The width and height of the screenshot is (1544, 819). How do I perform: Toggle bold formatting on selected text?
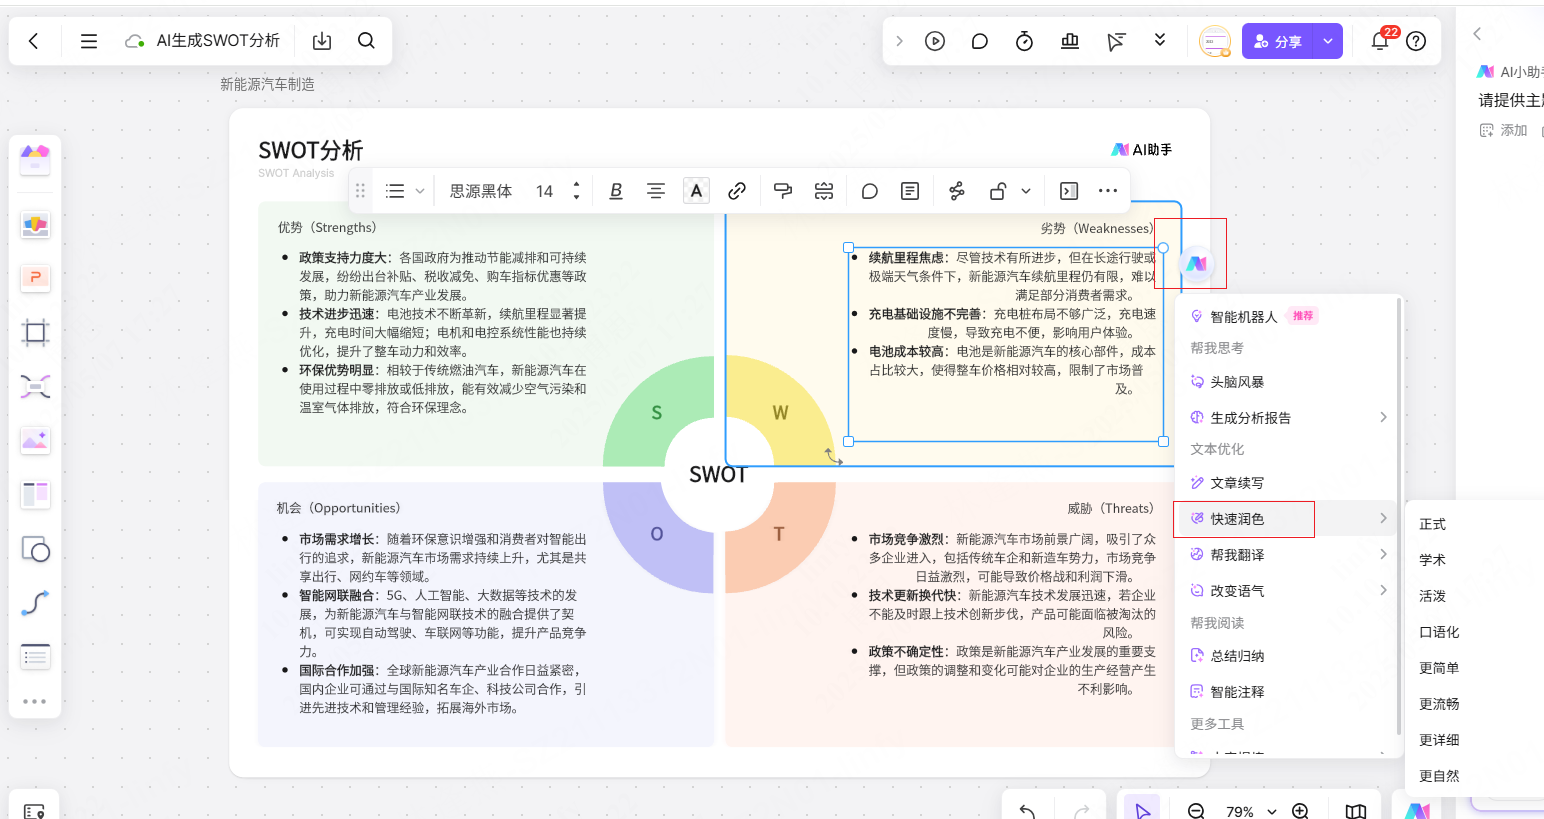click(616, 190)
